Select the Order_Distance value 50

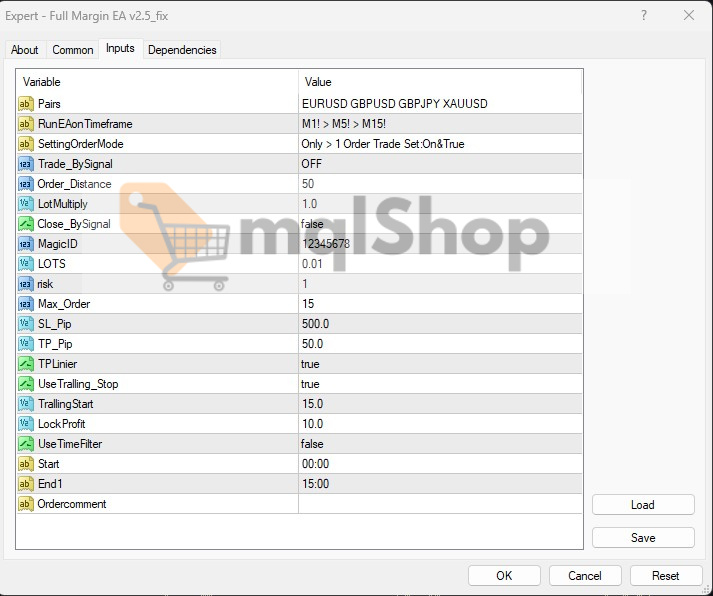[x=440, y=184]
